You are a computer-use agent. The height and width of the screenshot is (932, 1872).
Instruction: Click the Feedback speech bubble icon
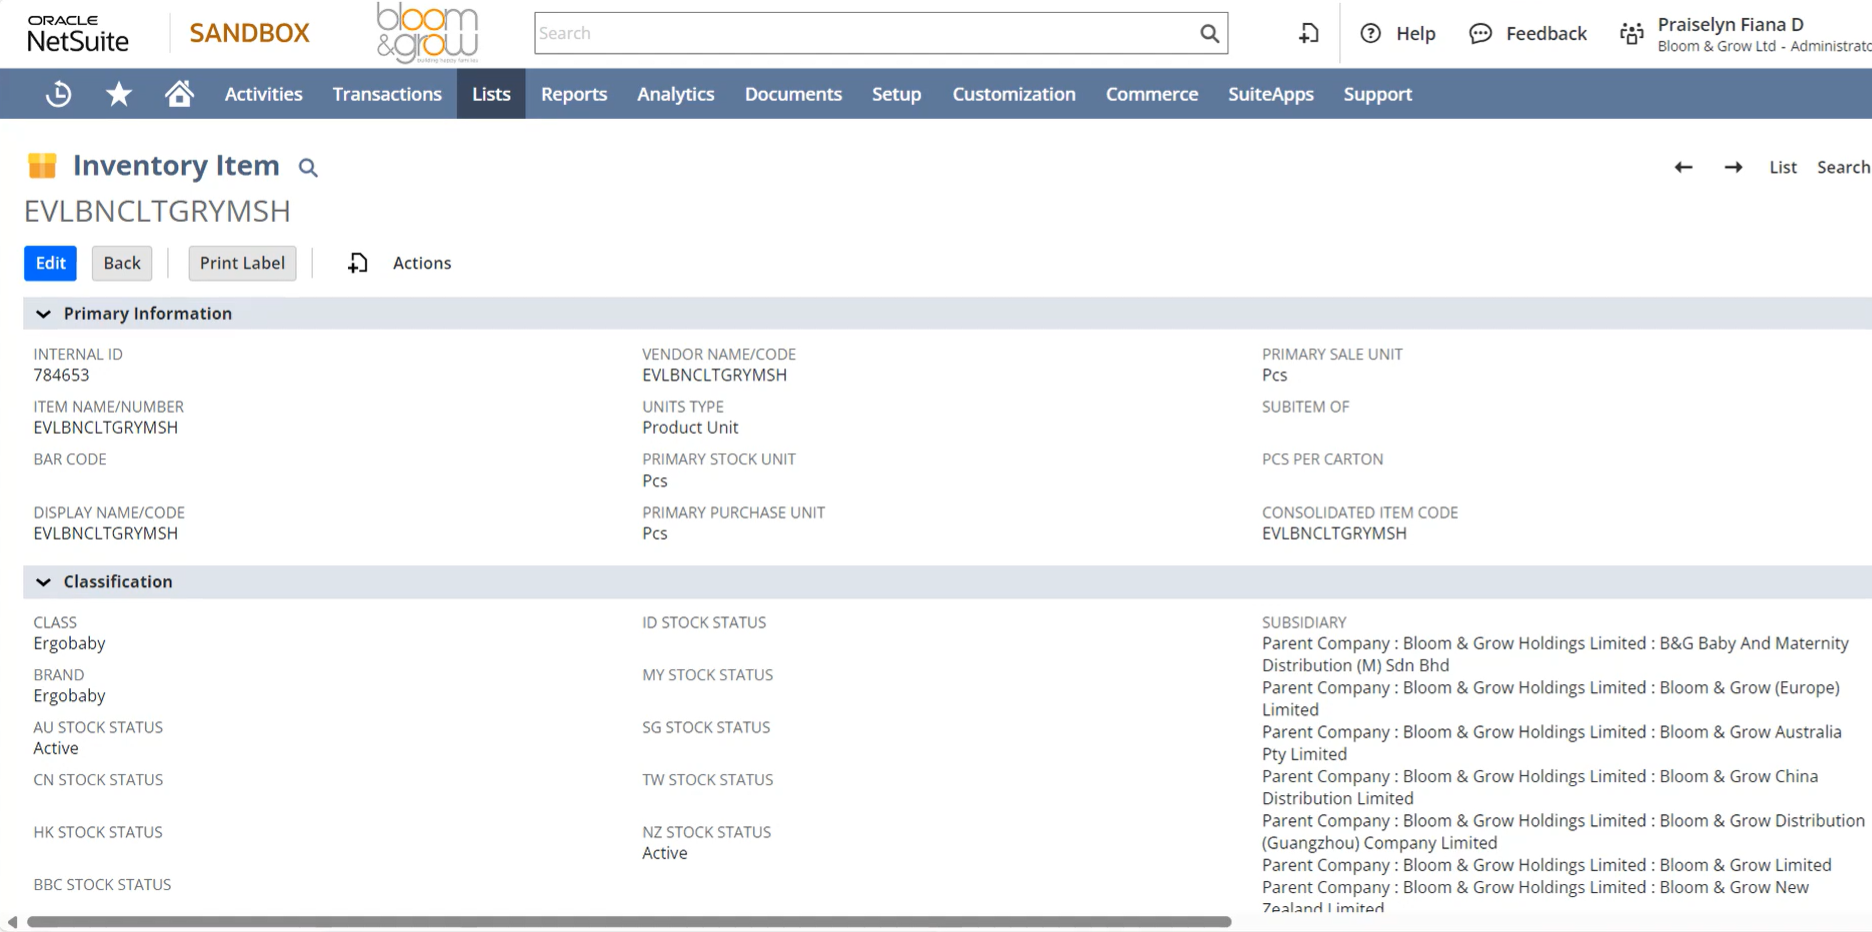pos(1480,33)
